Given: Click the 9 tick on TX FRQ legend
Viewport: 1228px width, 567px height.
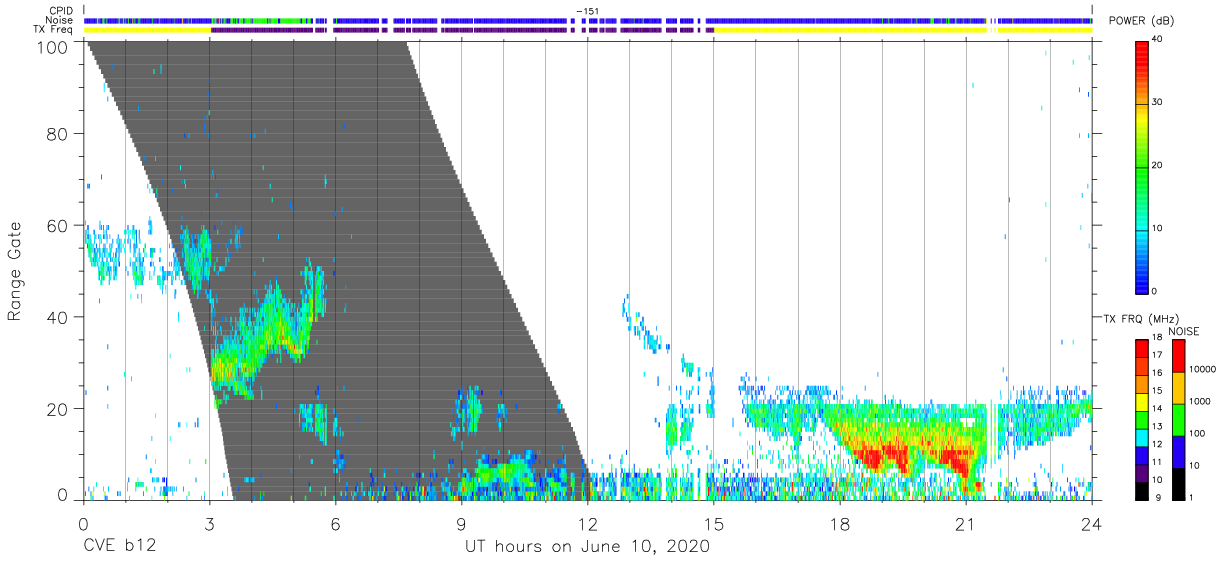Looking at the screenshot, I should (x=1159, y=497).
